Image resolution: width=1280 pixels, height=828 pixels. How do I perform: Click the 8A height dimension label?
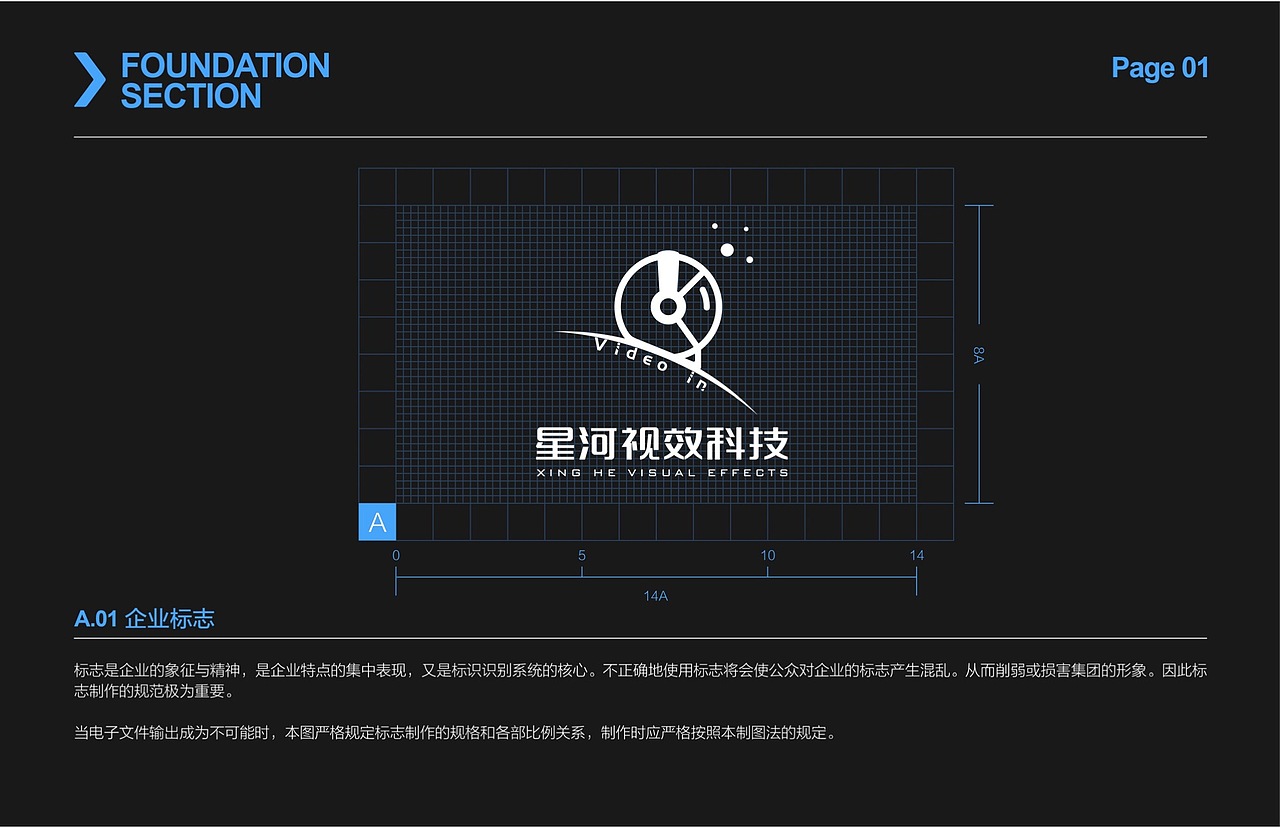(979, 354)
